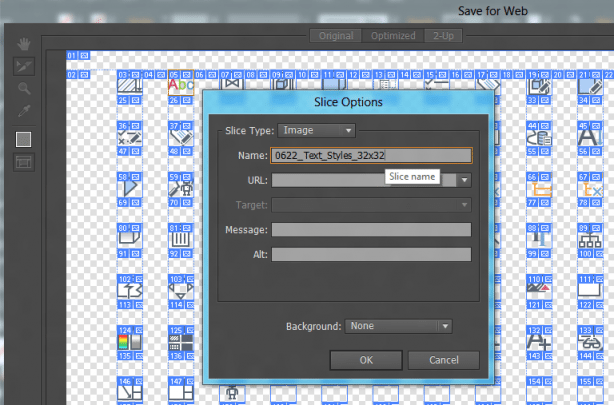This screenshot has width=614, height=405.
Task: Select slice 147 layout icon
Action: [x=181, y=393]
